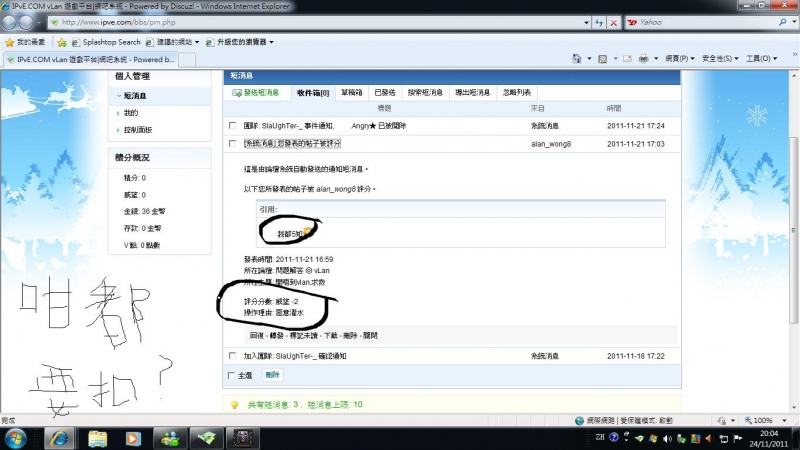
Task: Open the 工具(O) tools dropdown
Action: (x=762, y=59)
